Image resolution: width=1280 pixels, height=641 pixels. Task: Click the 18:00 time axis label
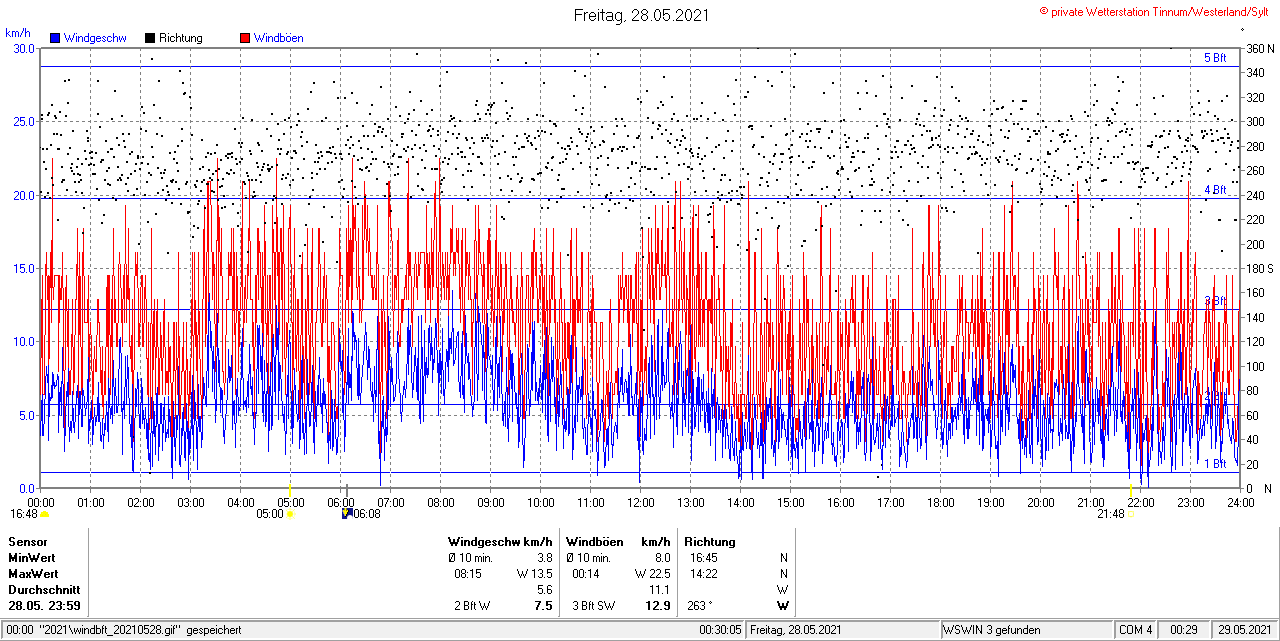point(940,502)
